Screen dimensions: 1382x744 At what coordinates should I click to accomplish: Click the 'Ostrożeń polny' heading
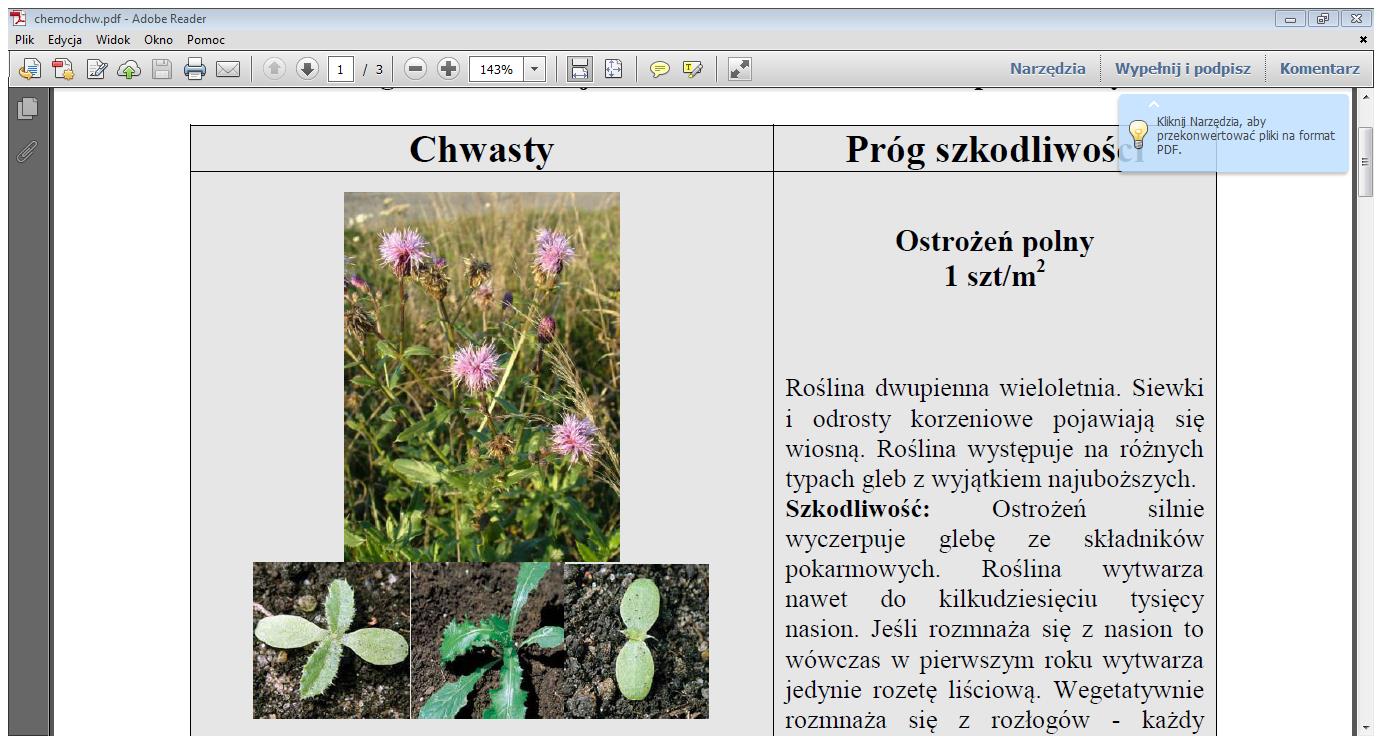point(994,241)
